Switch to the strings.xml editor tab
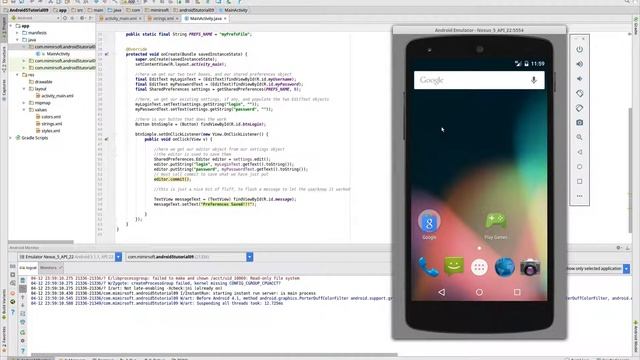640x360 pixels. tap(163, 18)
